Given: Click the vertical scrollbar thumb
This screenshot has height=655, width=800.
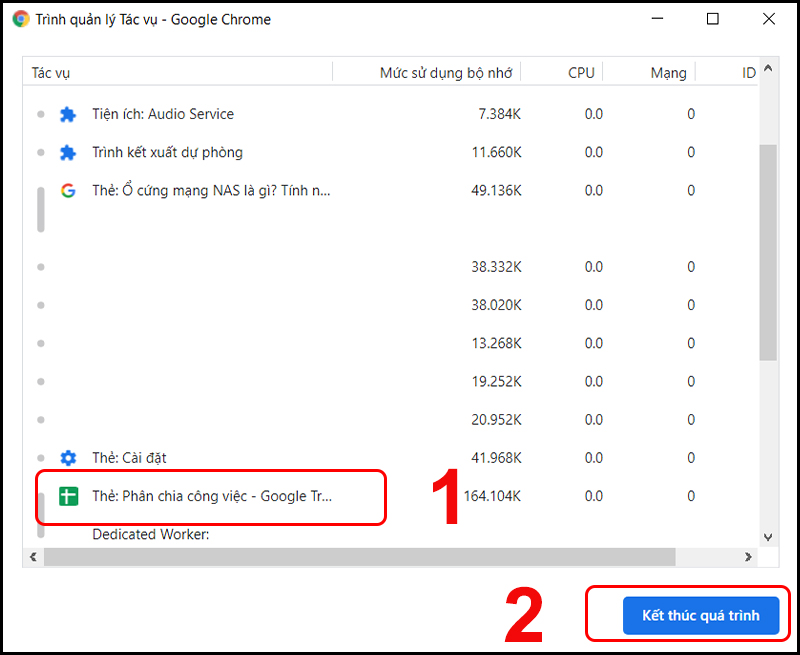Looking at the screenshot, I should (x=768, y=253).
